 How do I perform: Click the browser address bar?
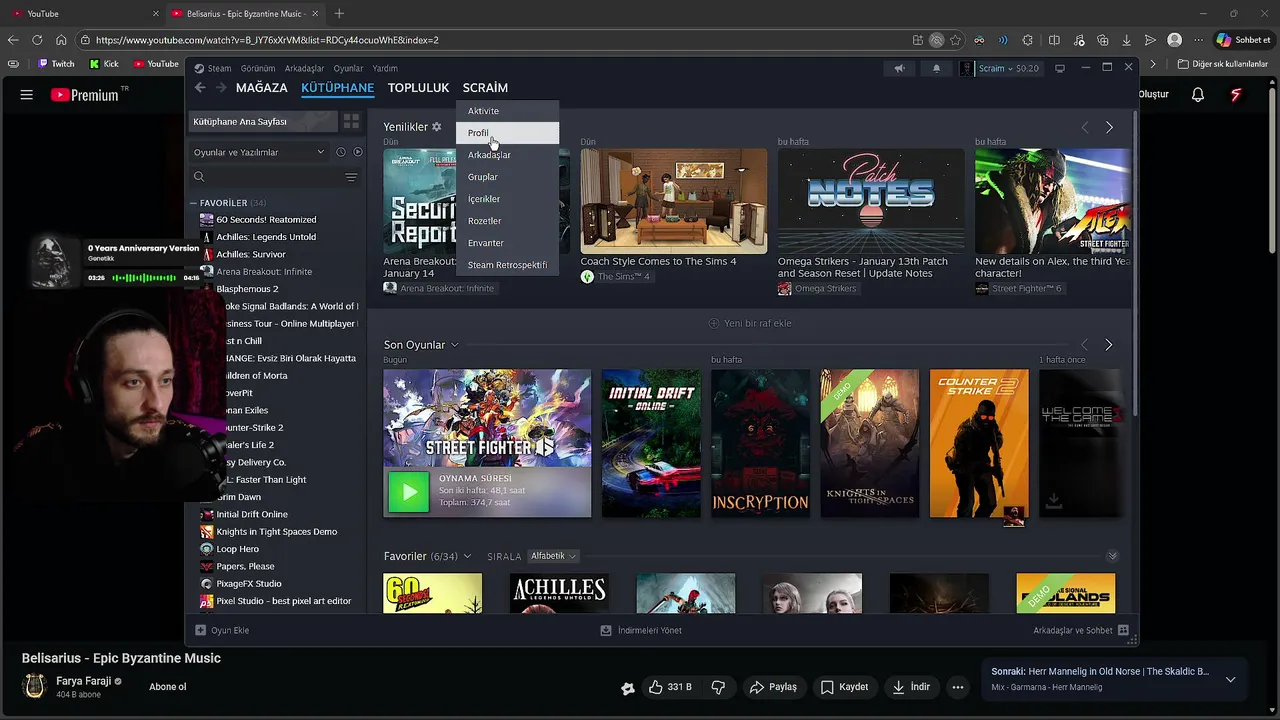coord(500,40)
